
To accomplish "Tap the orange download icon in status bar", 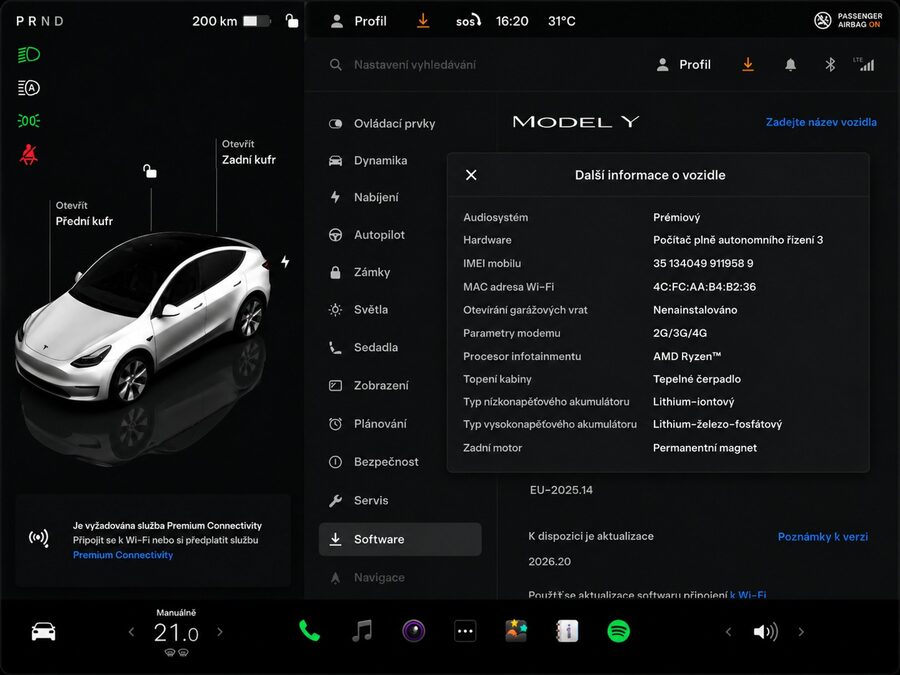I will pyautogui.click(x=423, y=21).
